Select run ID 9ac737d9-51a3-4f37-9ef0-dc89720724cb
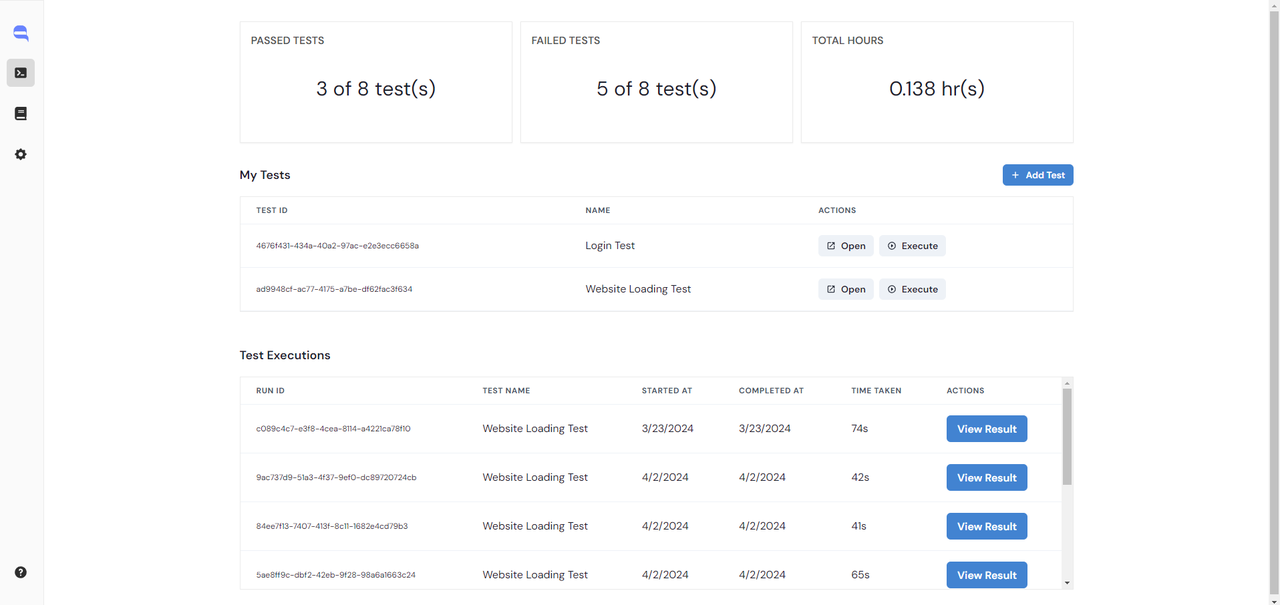This screenshot has height=605, width=1280. pos(336,478)
